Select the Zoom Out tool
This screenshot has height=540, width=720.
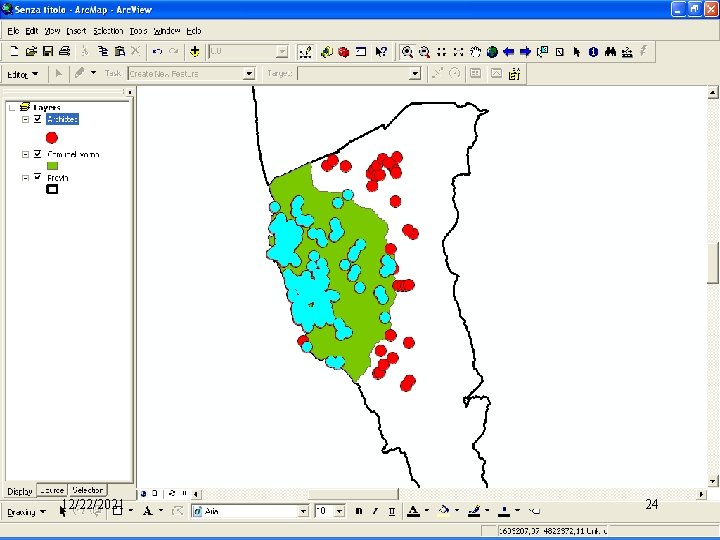(424, 51)
